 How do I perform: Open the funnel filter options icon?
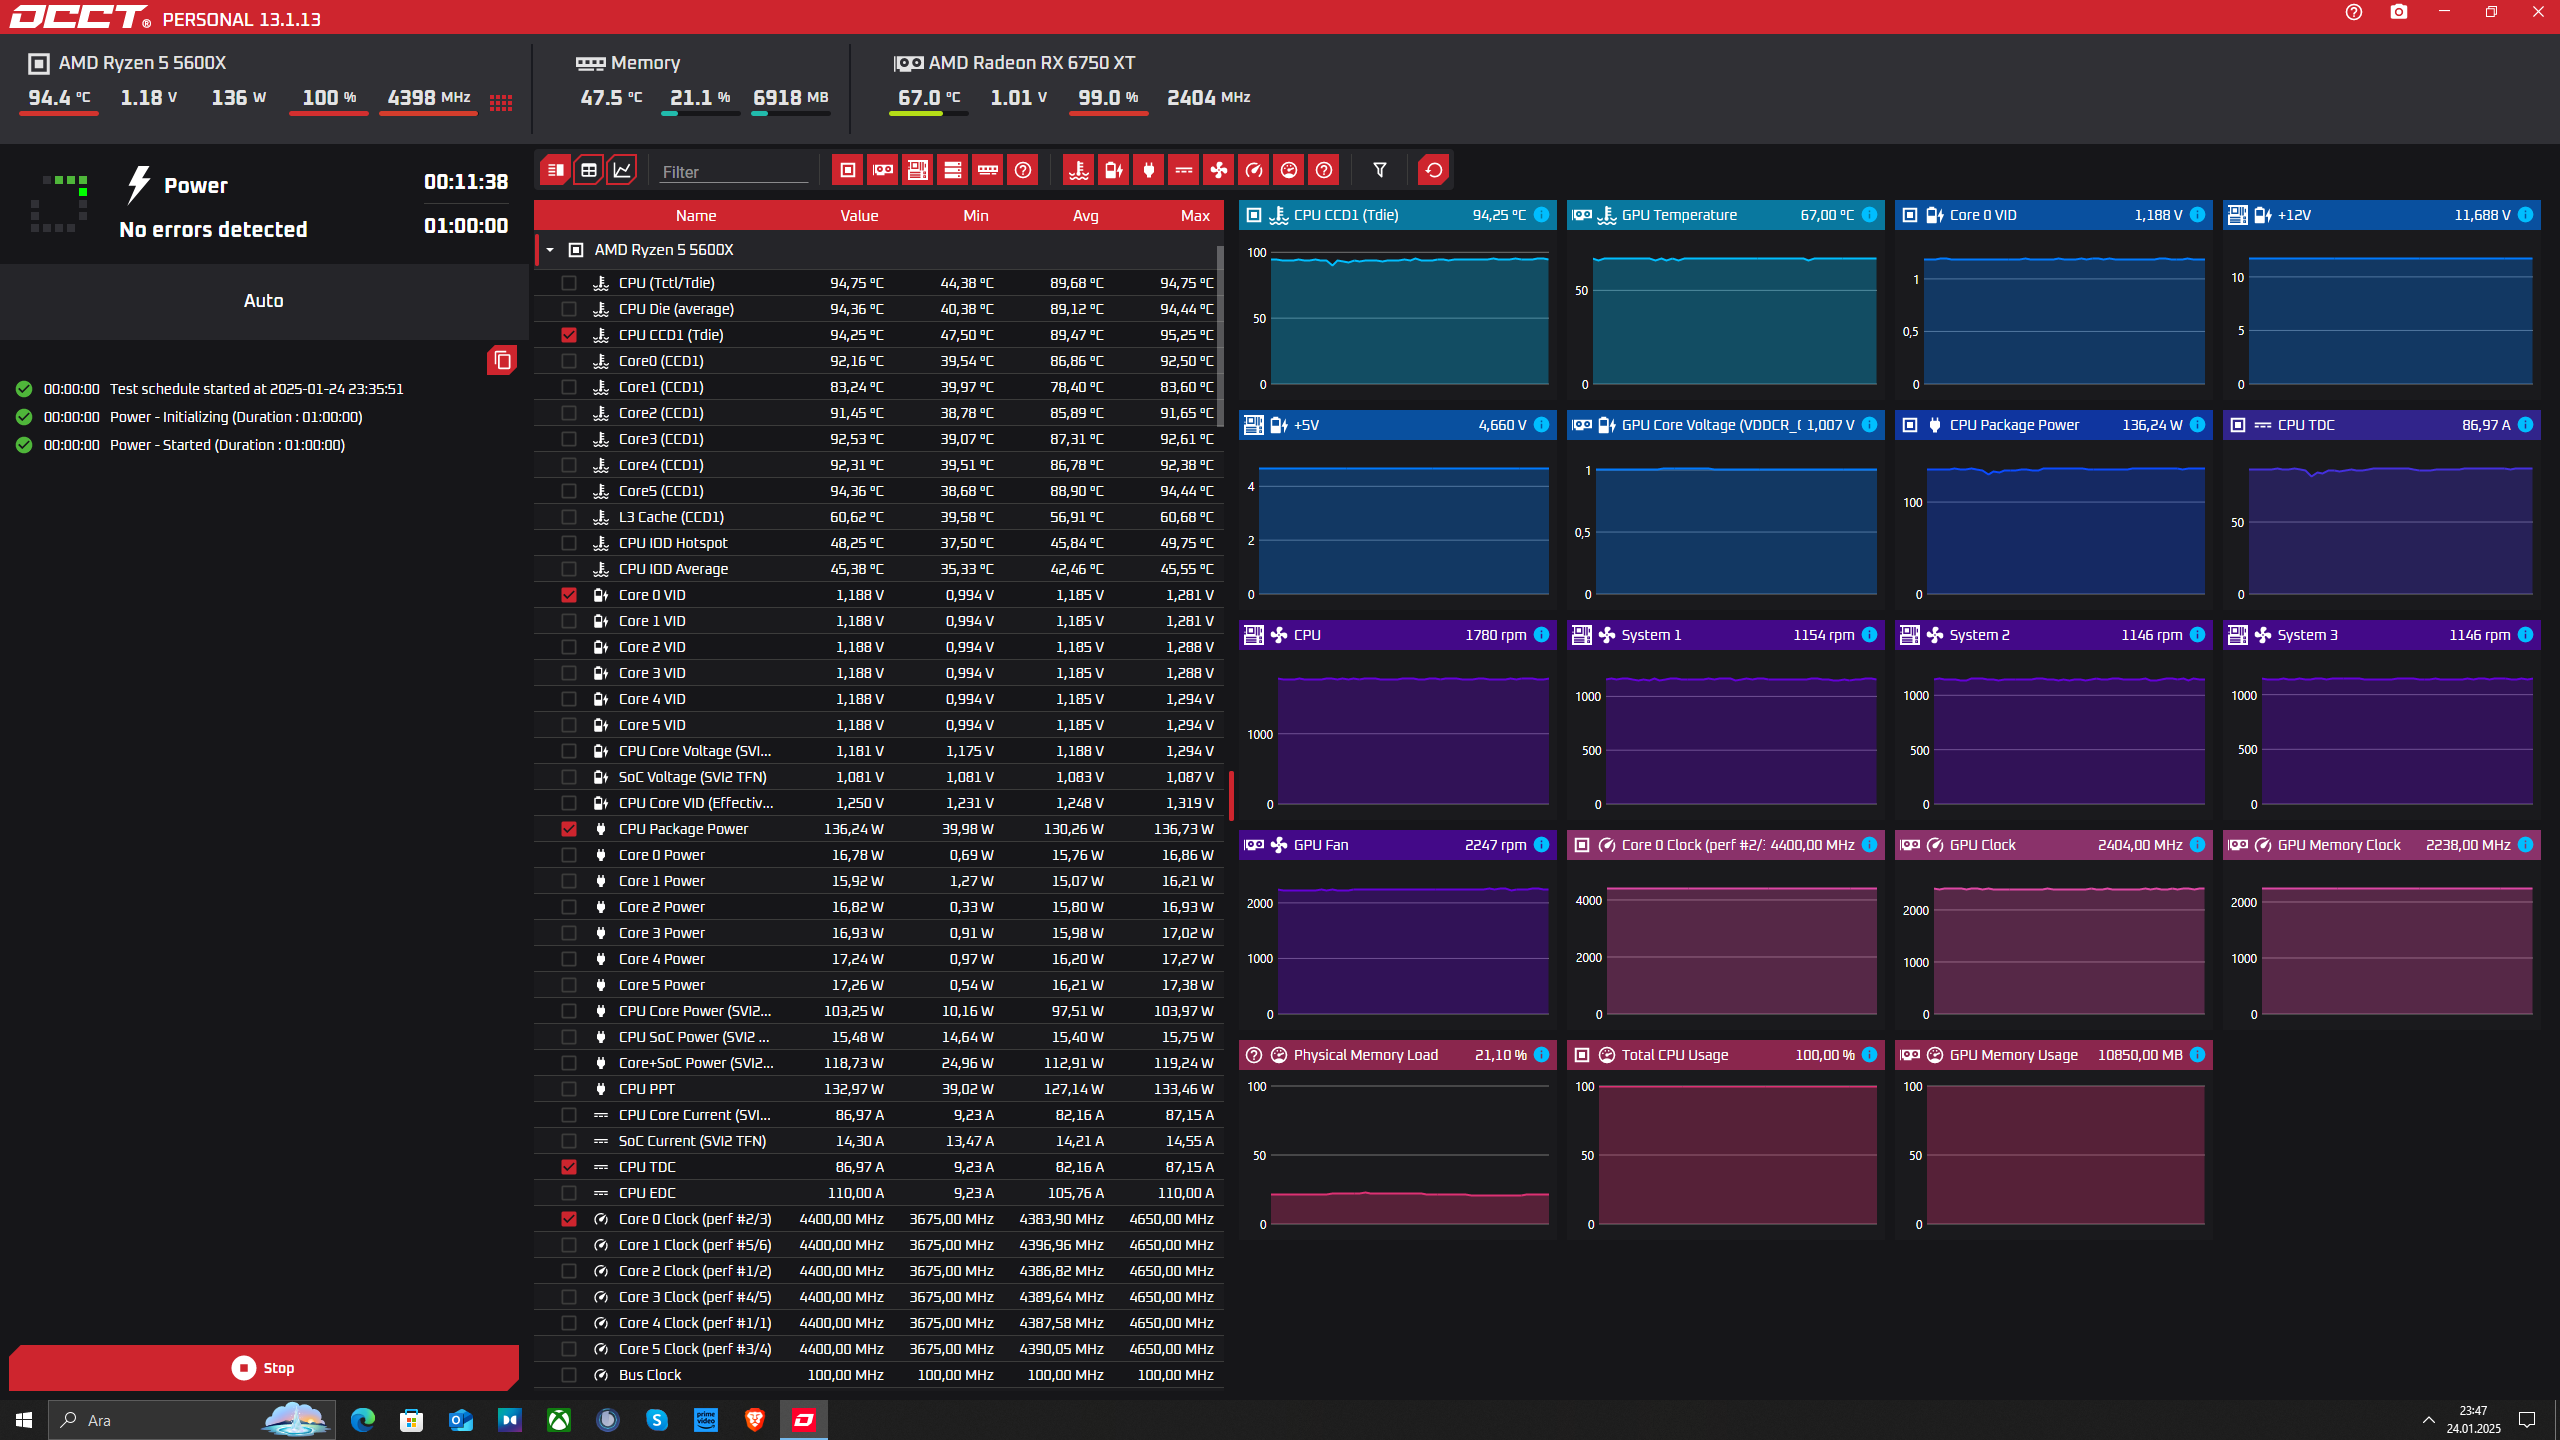pos(1379,170)
